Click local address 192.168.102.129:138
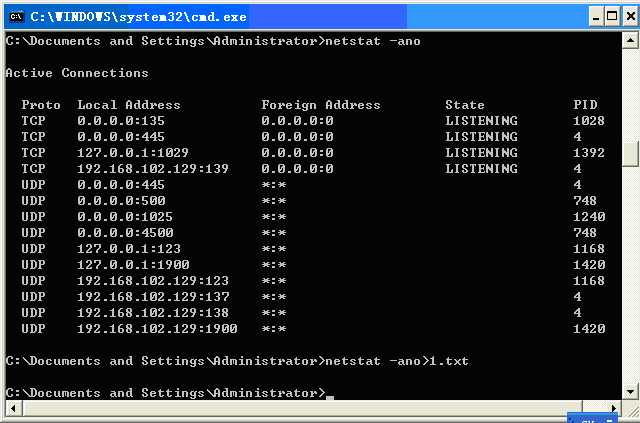Image resolution: width=640 pixels, height=423 pixels. (153, 313)
